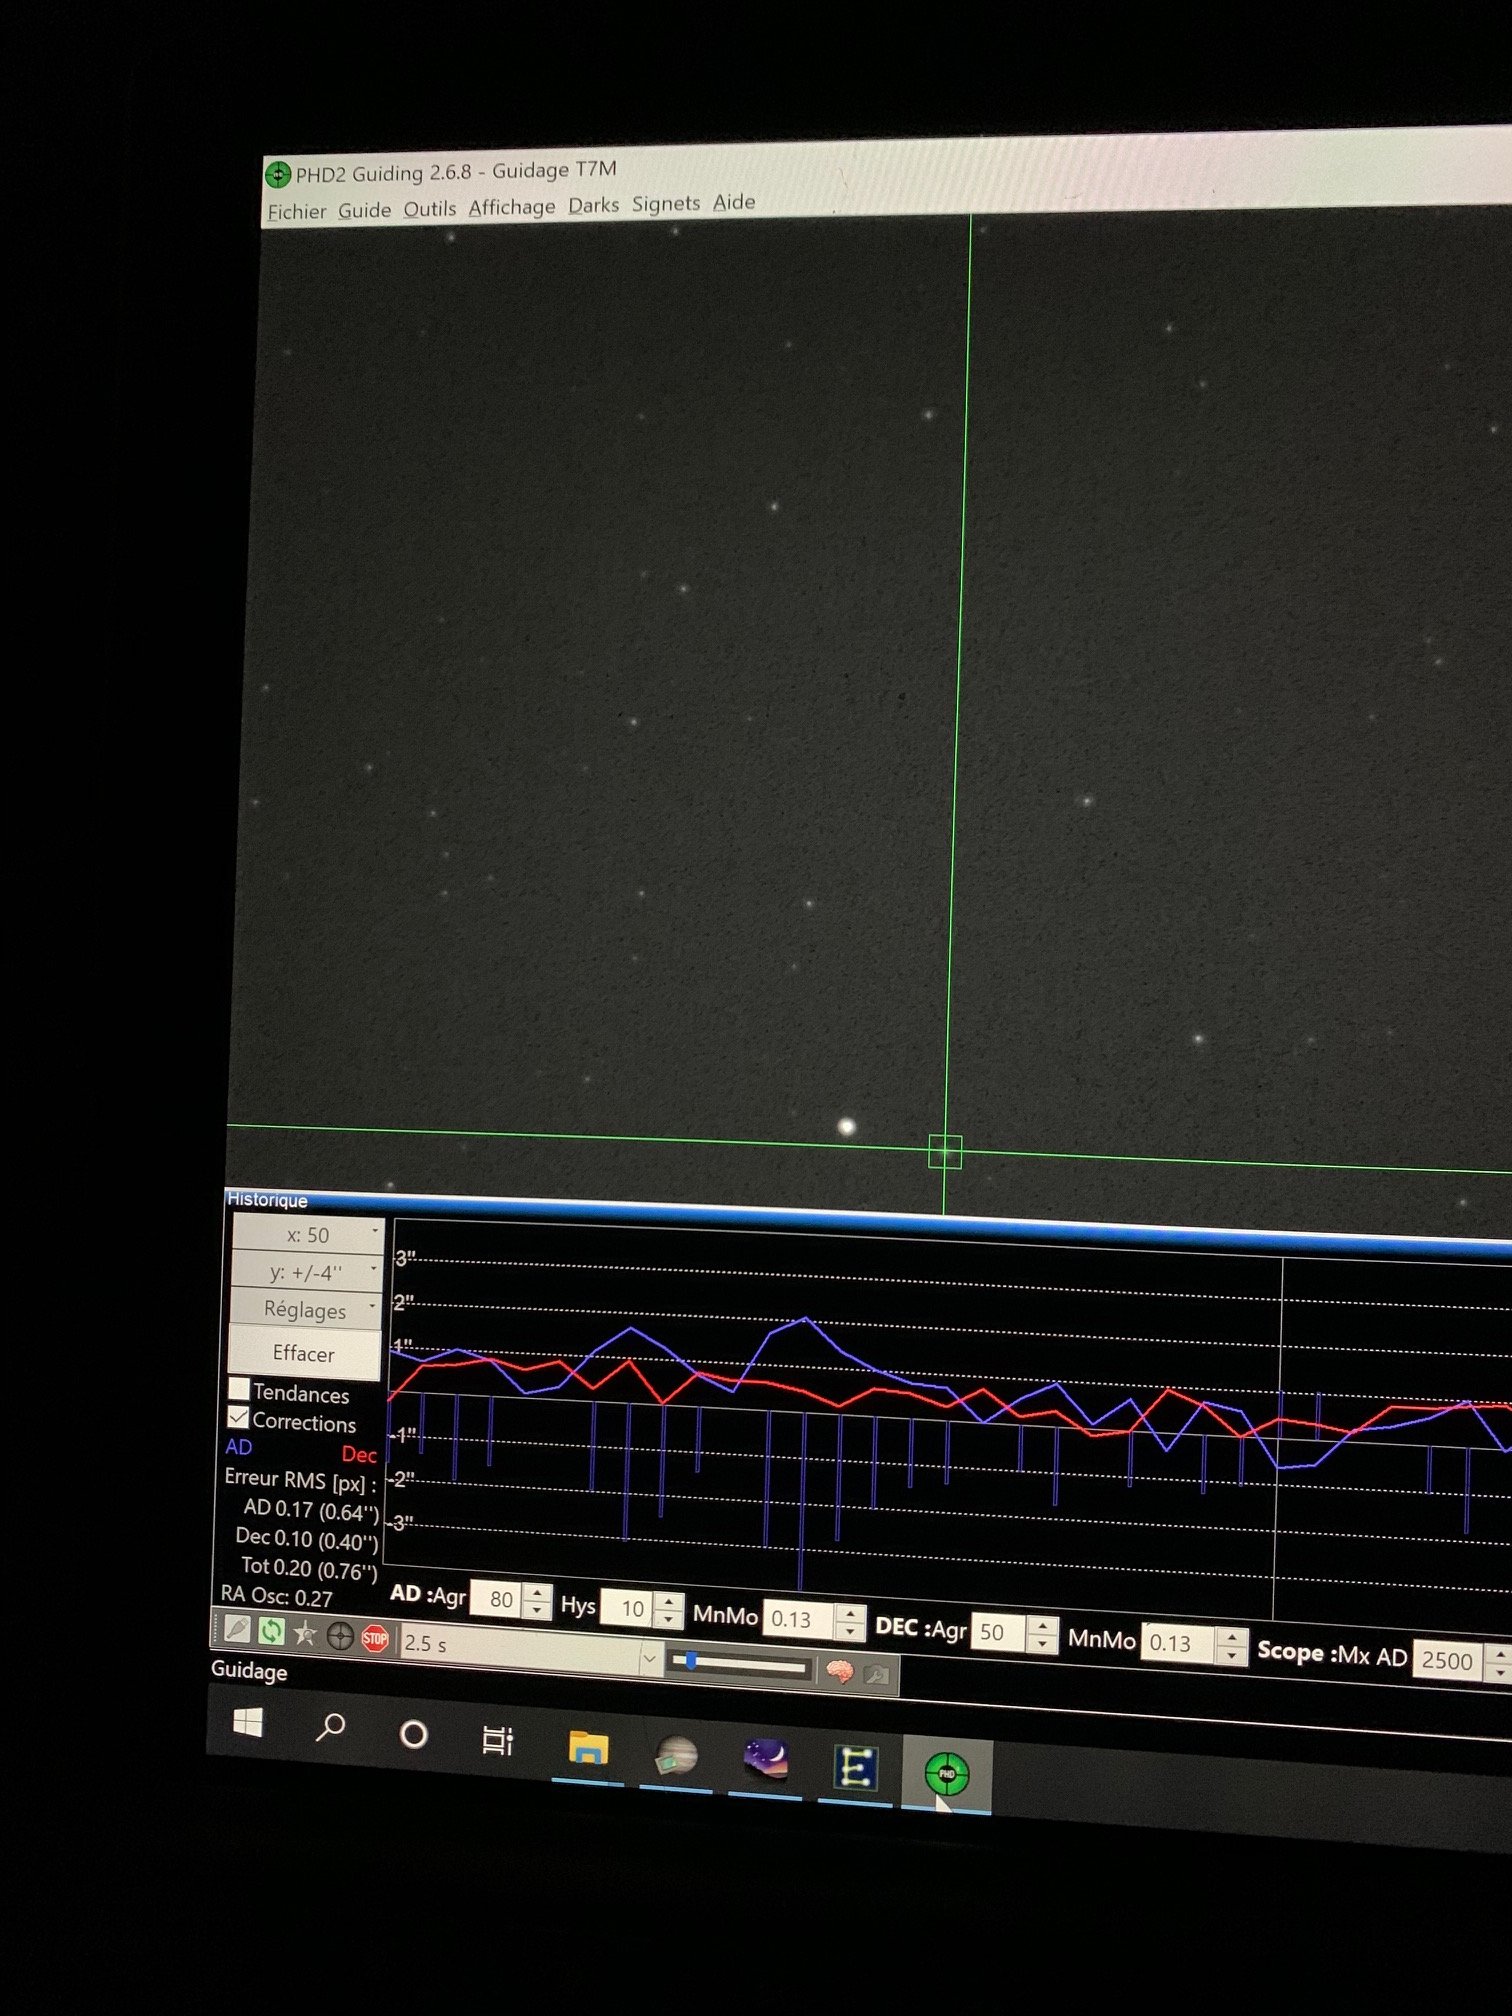Open File Explorer from taskbar
Image resolution: width=1512 pixels, height=2016 pixels.
588,1749
